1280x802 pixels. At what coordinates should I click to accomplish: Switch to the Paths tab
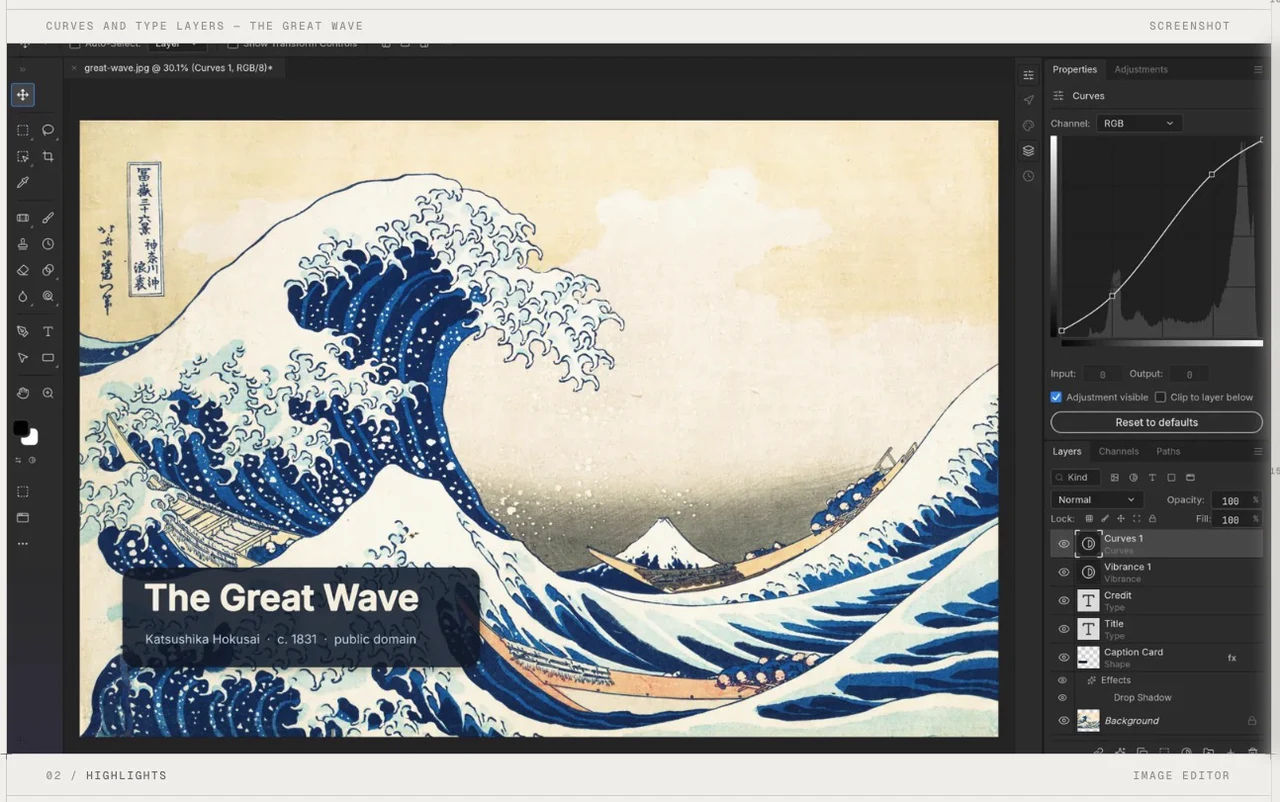coord(1168,452)
